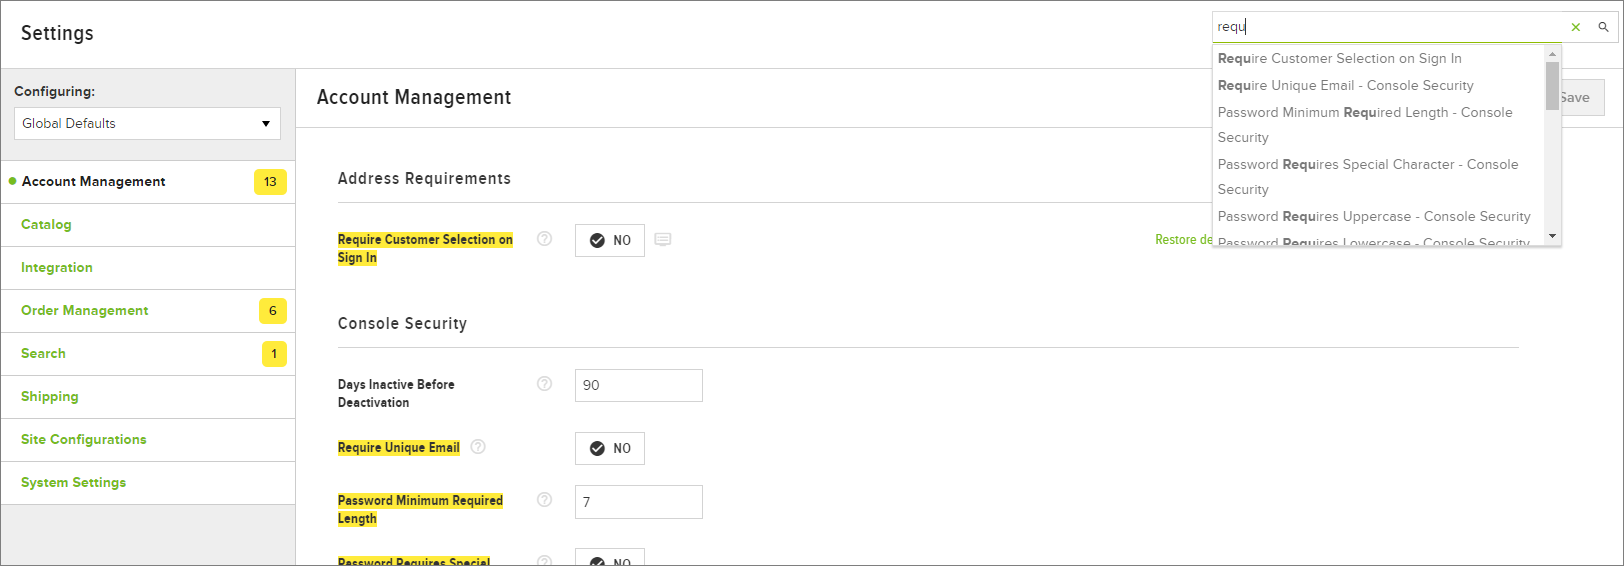Viewport: 1624px width, 566px height.
Task: Click the Account Management badge showing 13
Action: click(x=270, y=182)
